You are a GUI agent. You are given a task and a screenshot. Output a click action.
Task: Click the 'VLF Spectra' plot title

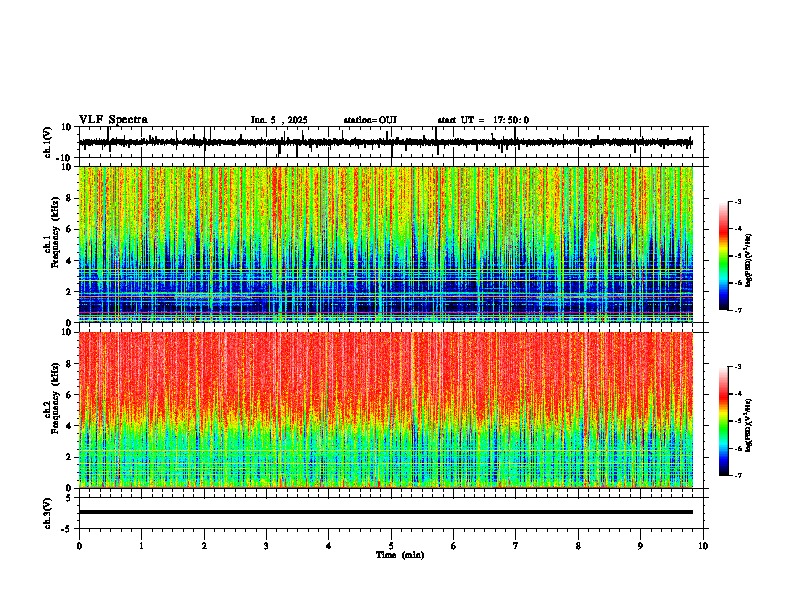[113, 120]
